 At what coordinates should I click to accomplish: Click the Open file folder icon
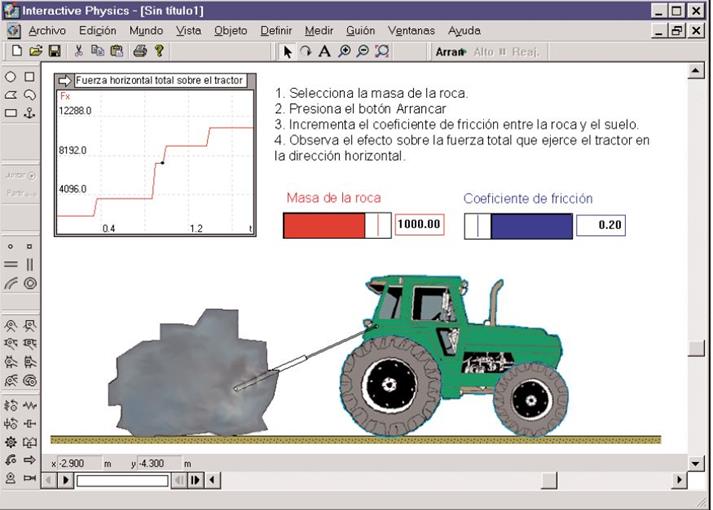[x=35, y=51]
